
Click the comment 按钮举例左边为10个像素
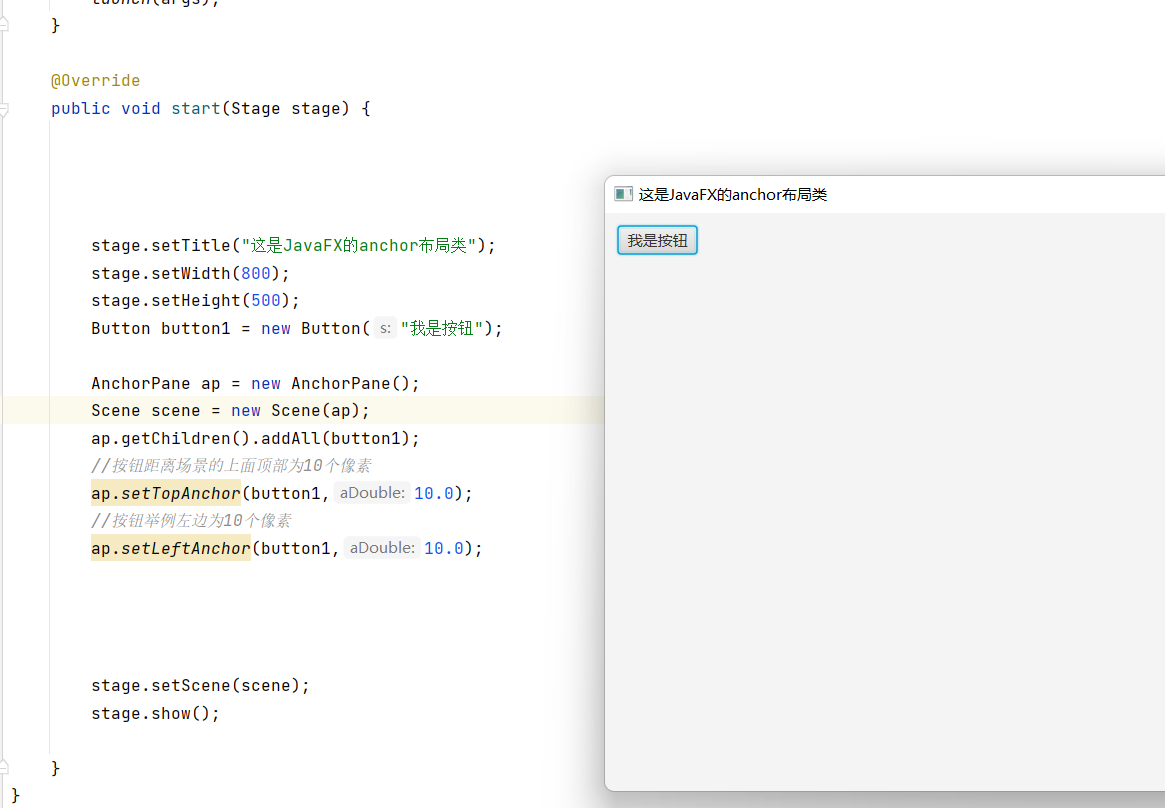tap(191, 521)
